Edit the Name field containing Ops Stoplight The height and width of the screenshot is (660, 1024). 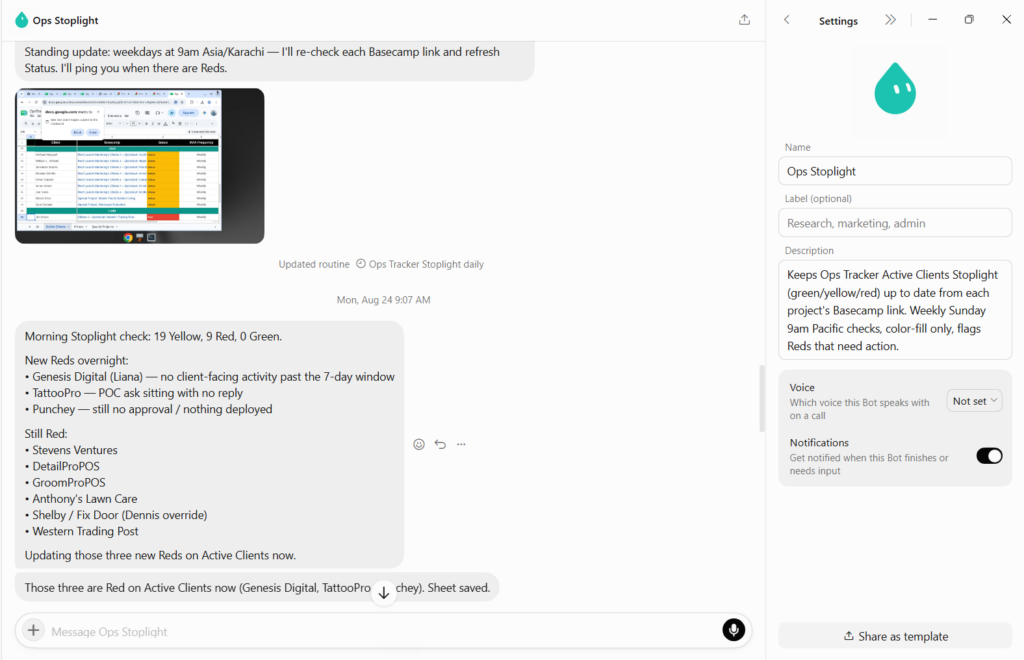click(895, 171)
